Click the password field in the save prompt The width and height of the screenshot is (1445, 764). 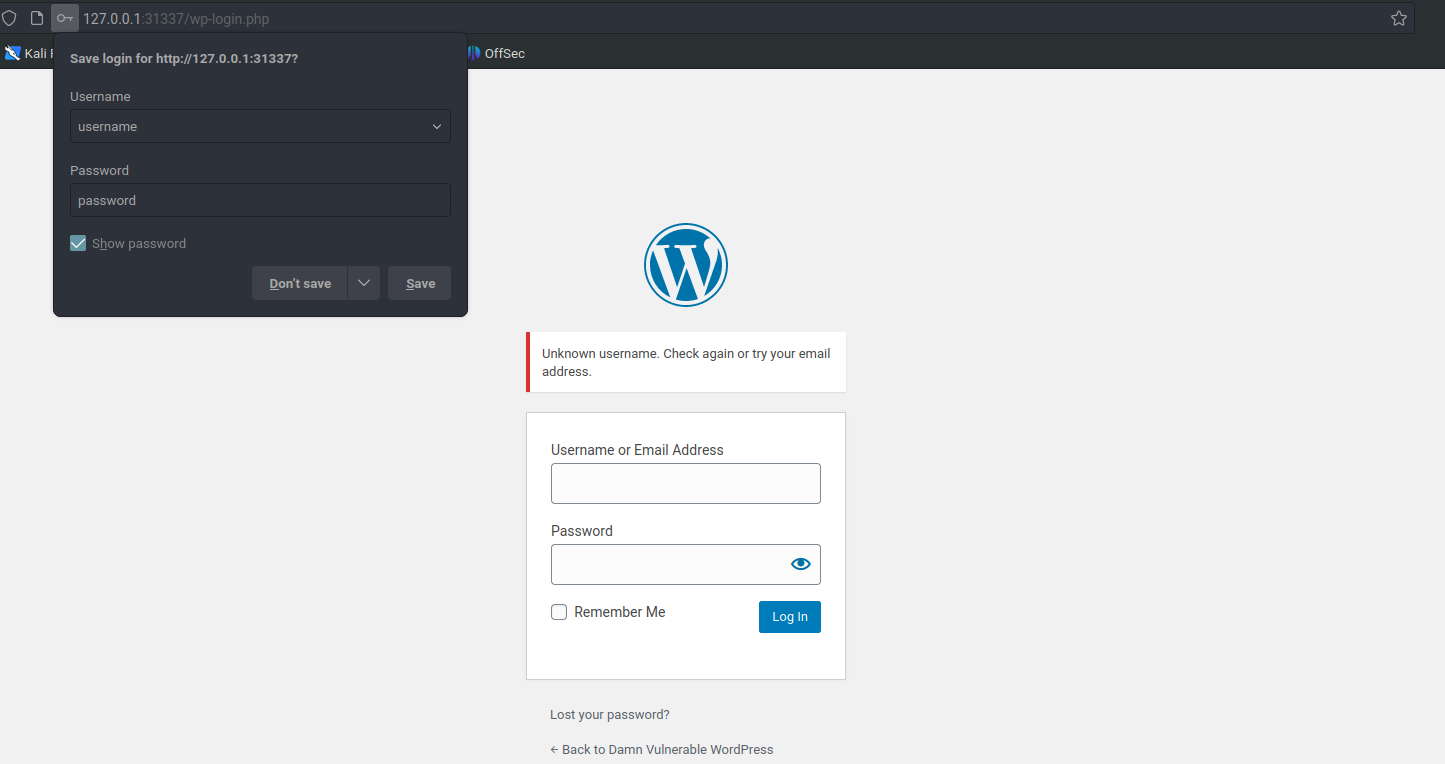pos(260,200)
